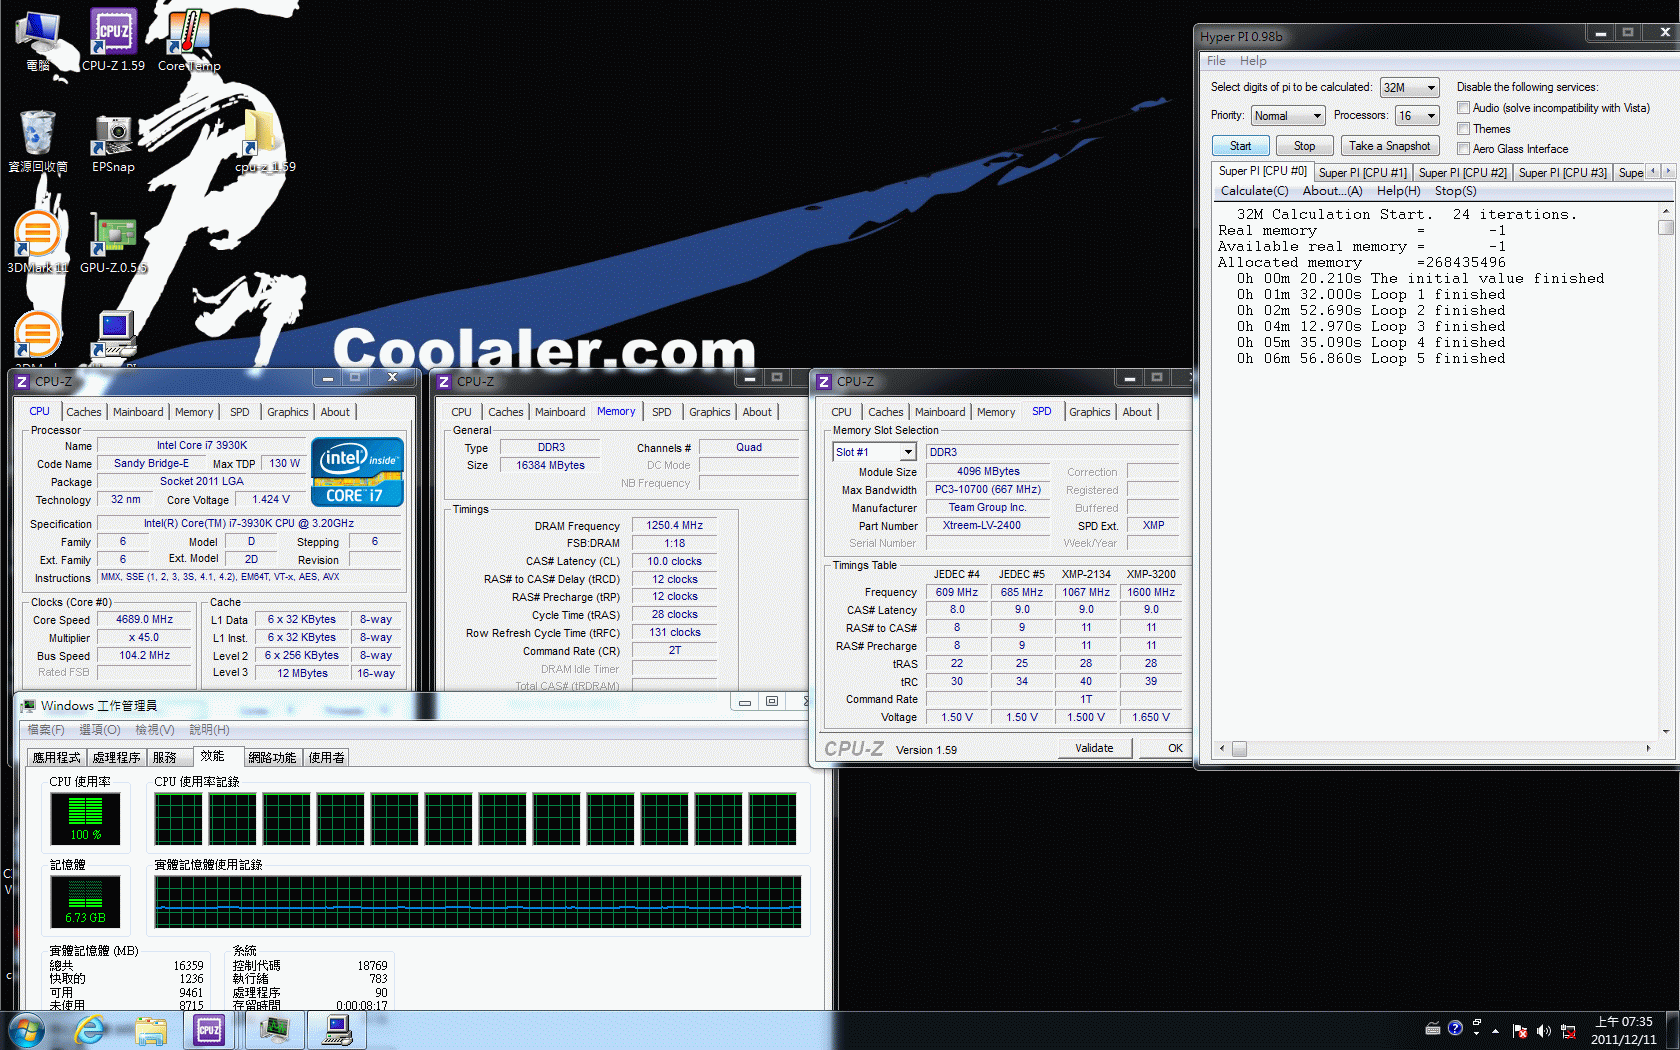1680x1050 pixels.
Task: Open the pi digits 32M dropdown
Action: (x=1409, y=88)
